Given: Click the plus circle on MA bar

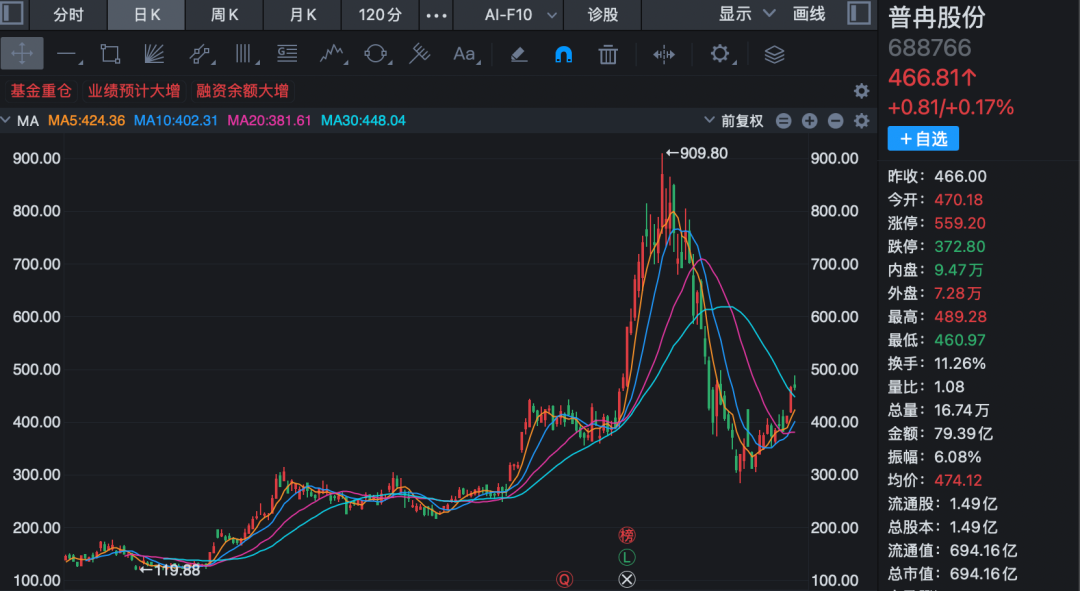Looking at the screenshot, I should (809, 121).
